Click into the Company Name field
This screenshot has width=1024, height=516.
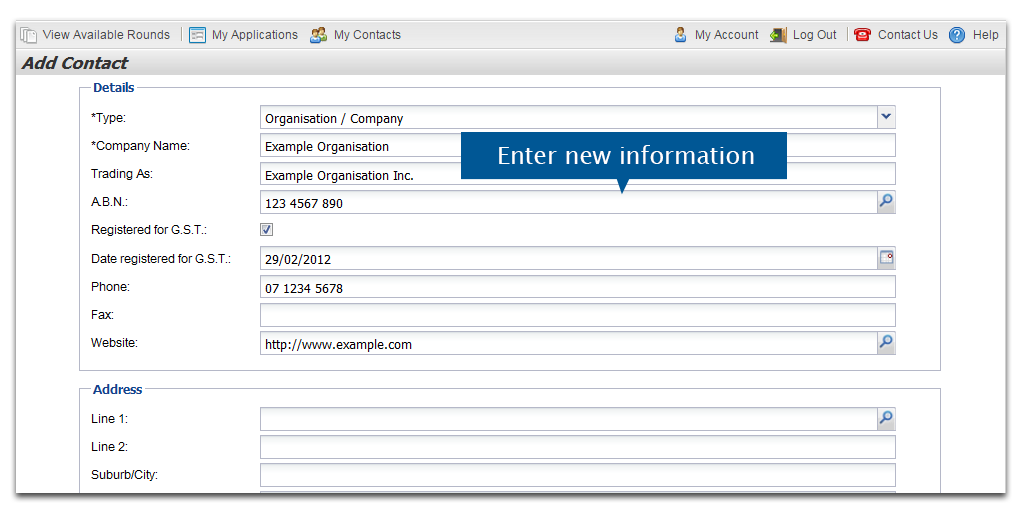pos(577,146)
